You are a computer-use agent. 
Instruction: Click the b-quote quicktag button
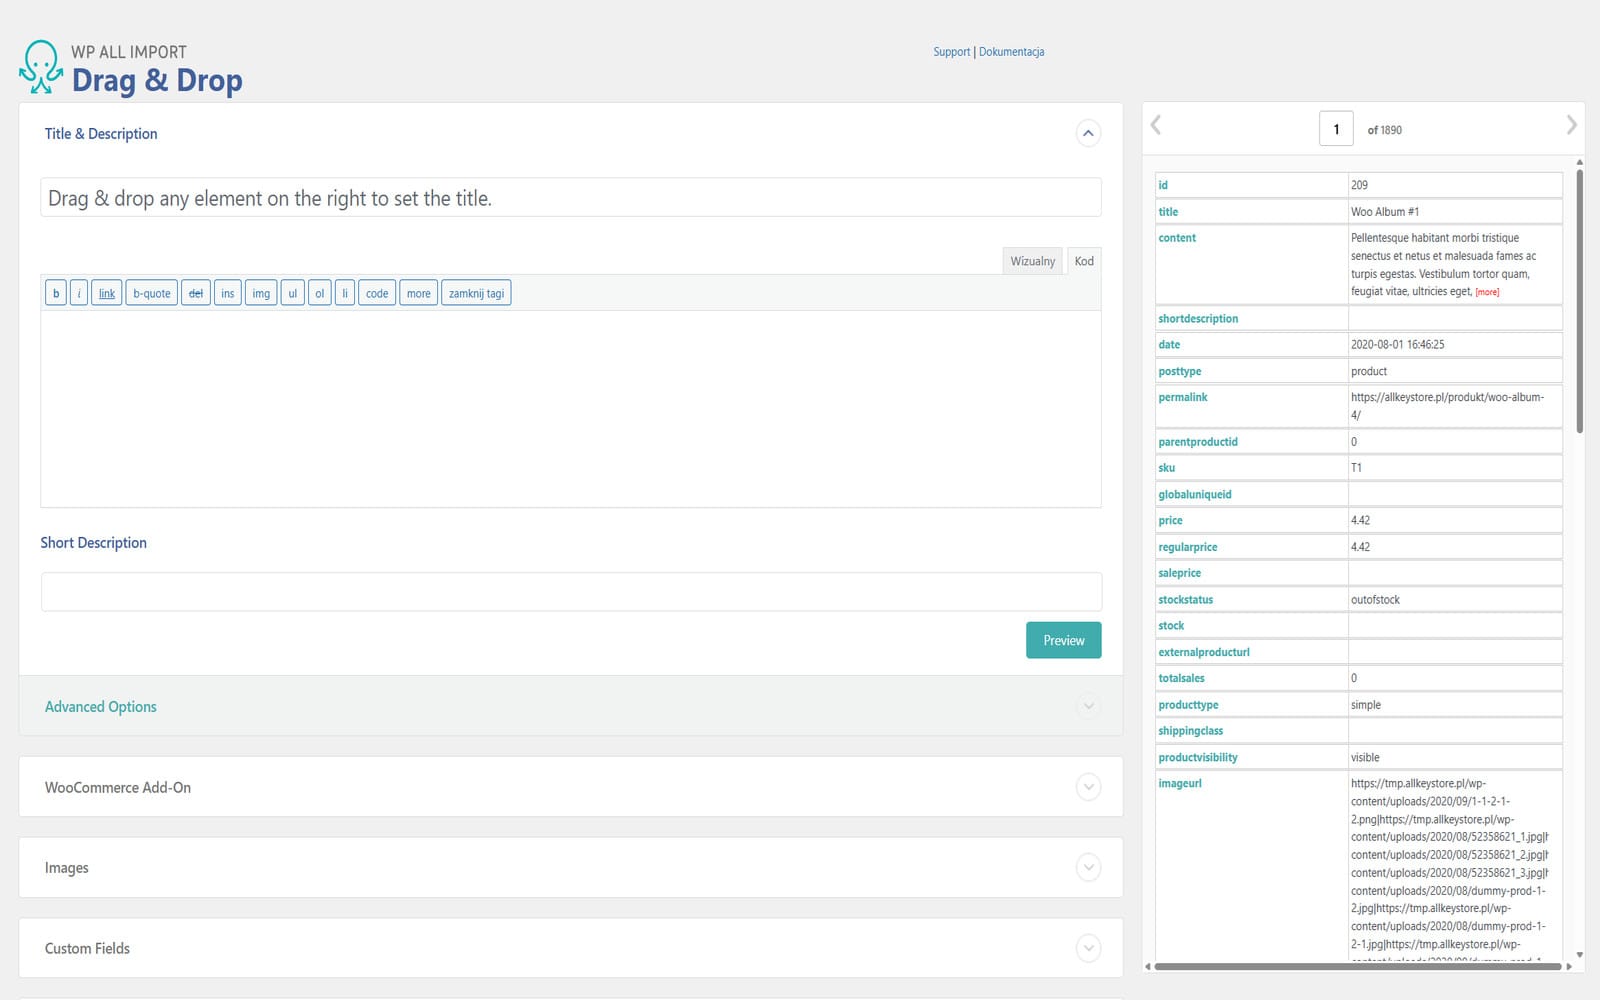tap(152, 293)
